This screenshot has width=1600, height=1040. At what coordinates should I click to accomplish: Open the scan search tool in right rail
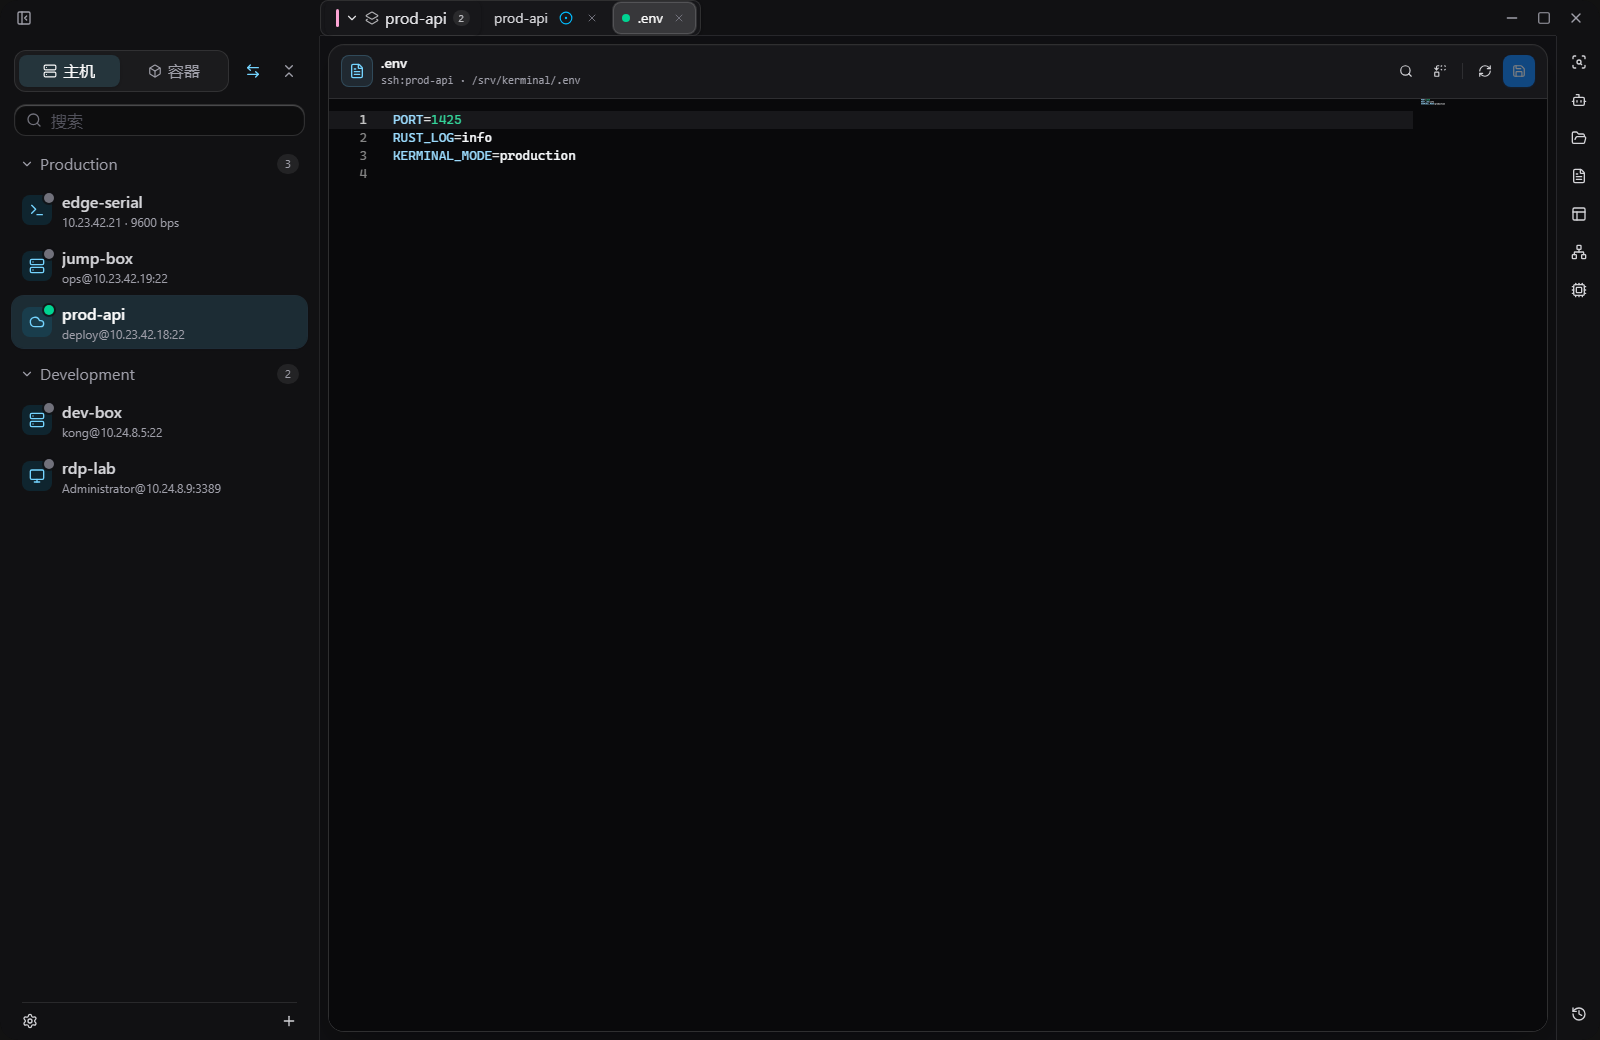(1579, 62)
